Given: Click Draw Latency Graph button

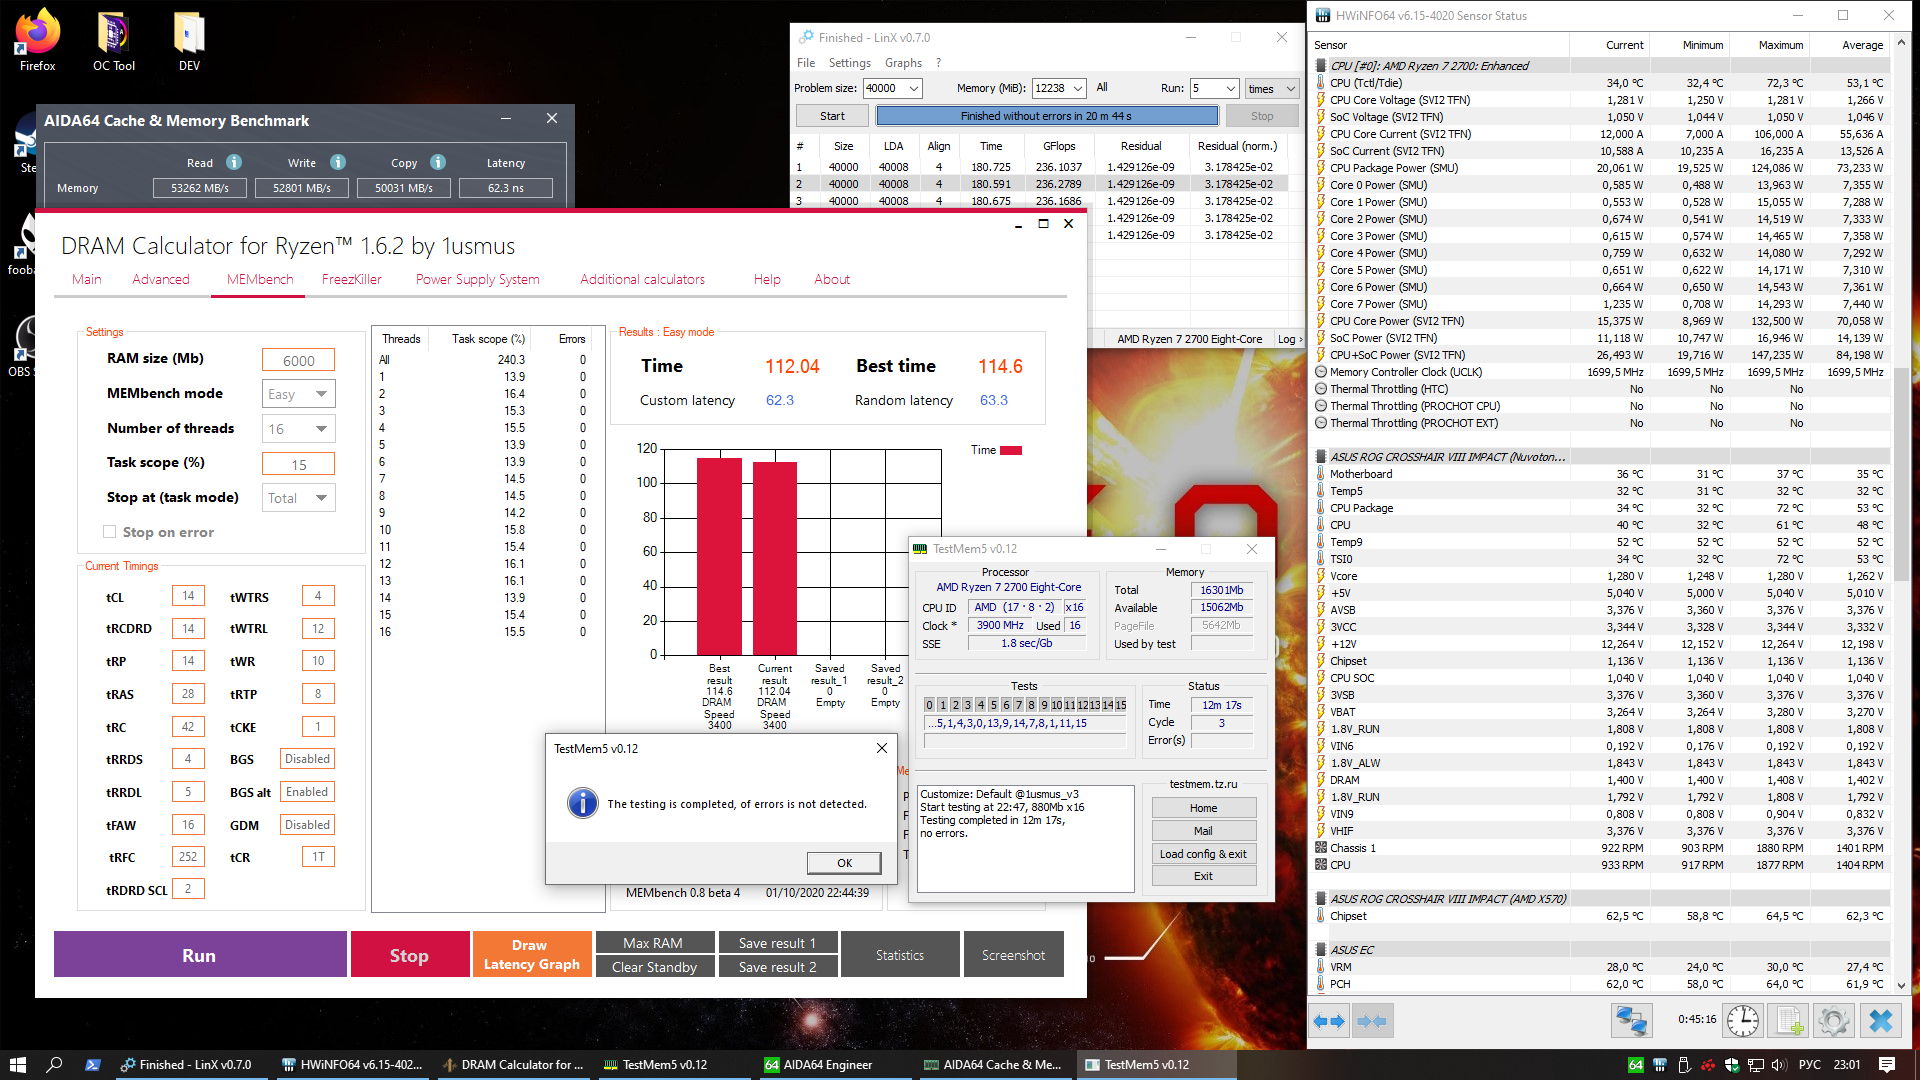Looking at the screenshot, I should click(531, 955).
